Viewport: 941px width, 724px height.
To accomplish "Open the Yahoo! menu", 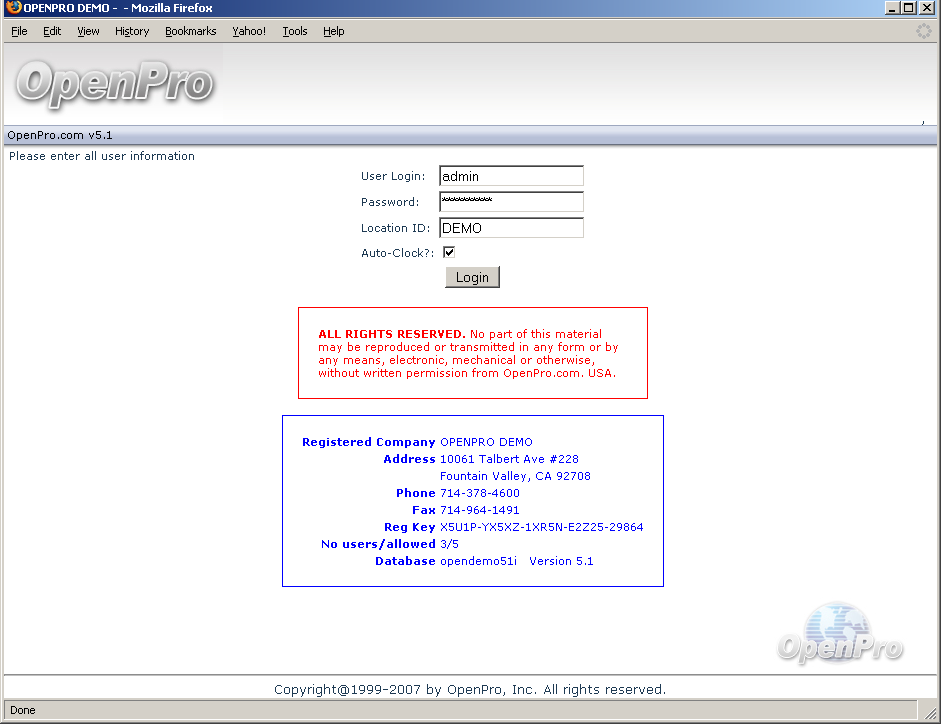I will tap(249, 31).
